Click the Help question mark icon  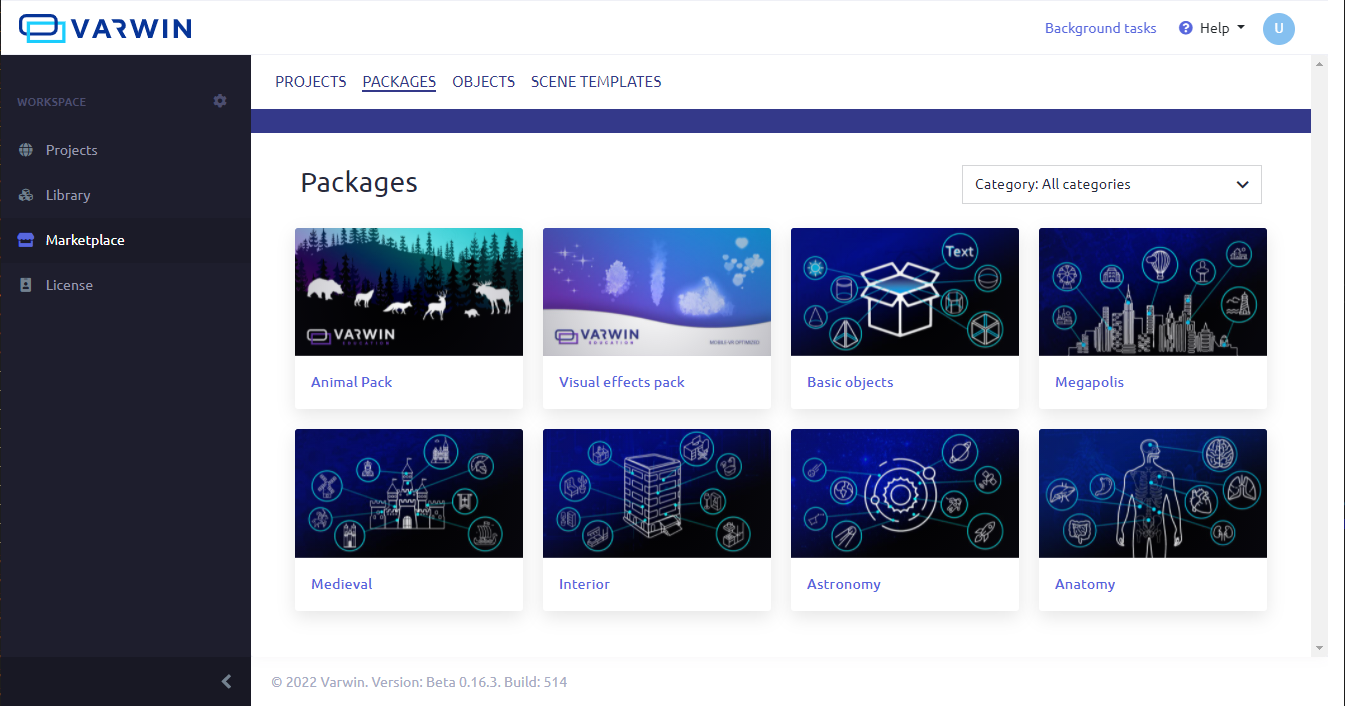click(1186, 28)
